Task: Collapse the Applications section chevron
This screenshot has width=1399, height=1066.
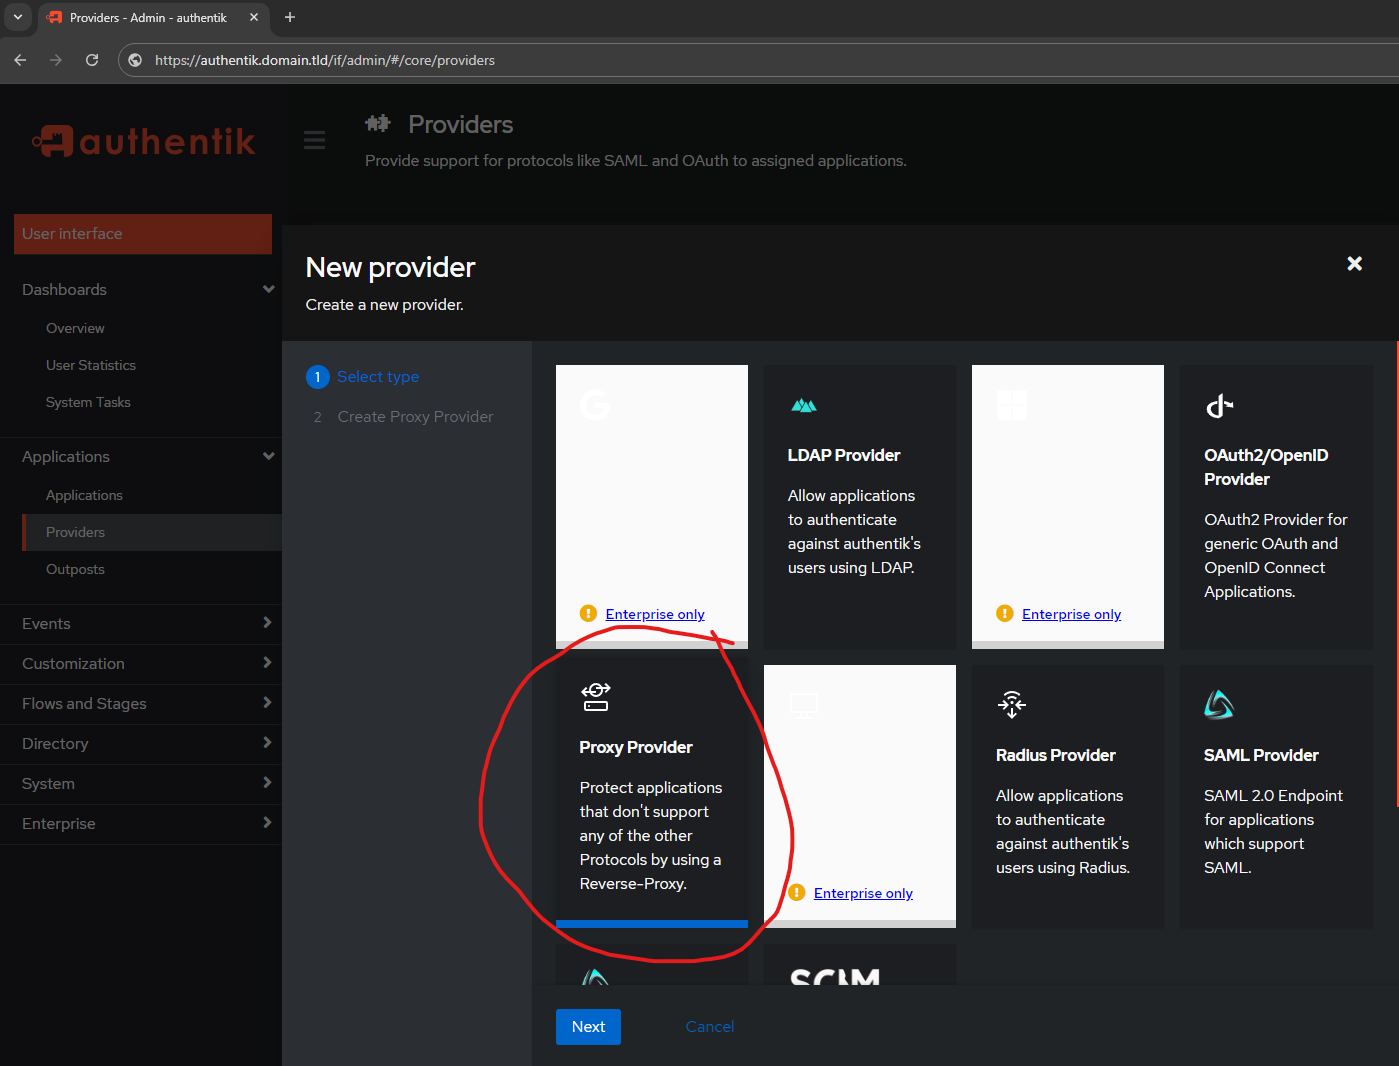Action: (x=268, y=456)
